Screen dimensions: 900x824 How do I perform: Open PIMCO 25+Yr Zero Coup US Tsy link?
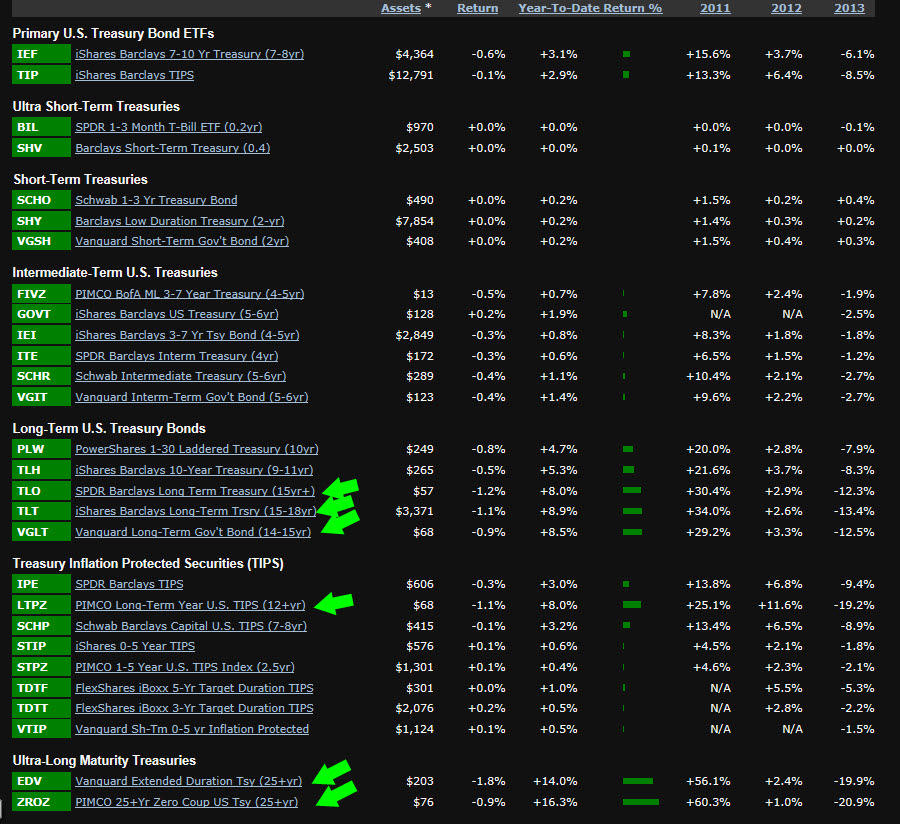click(186, 802)
